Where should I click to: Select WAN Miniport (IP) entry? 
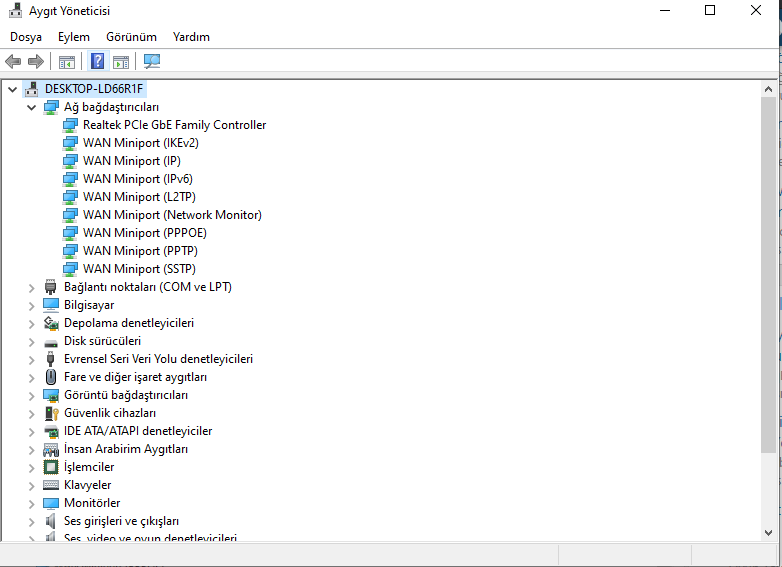click(132, 161)
